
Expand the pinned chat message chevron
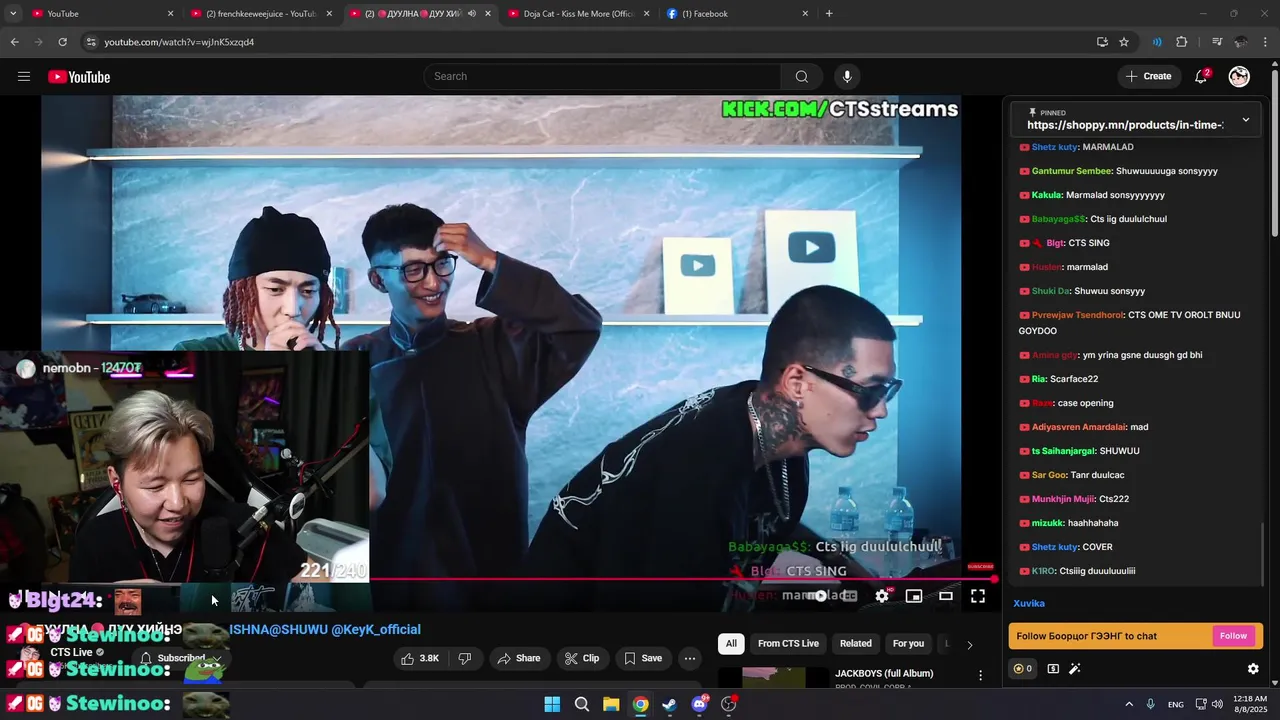tap(1246, 120)
